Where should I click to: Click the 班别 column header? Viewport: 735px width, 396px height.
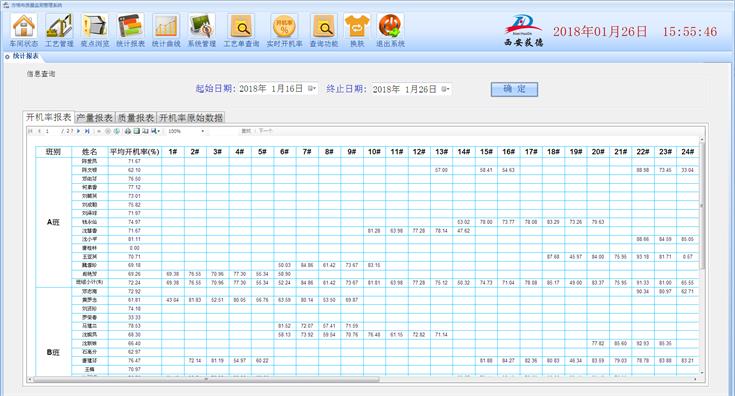(x=53, y=152)
